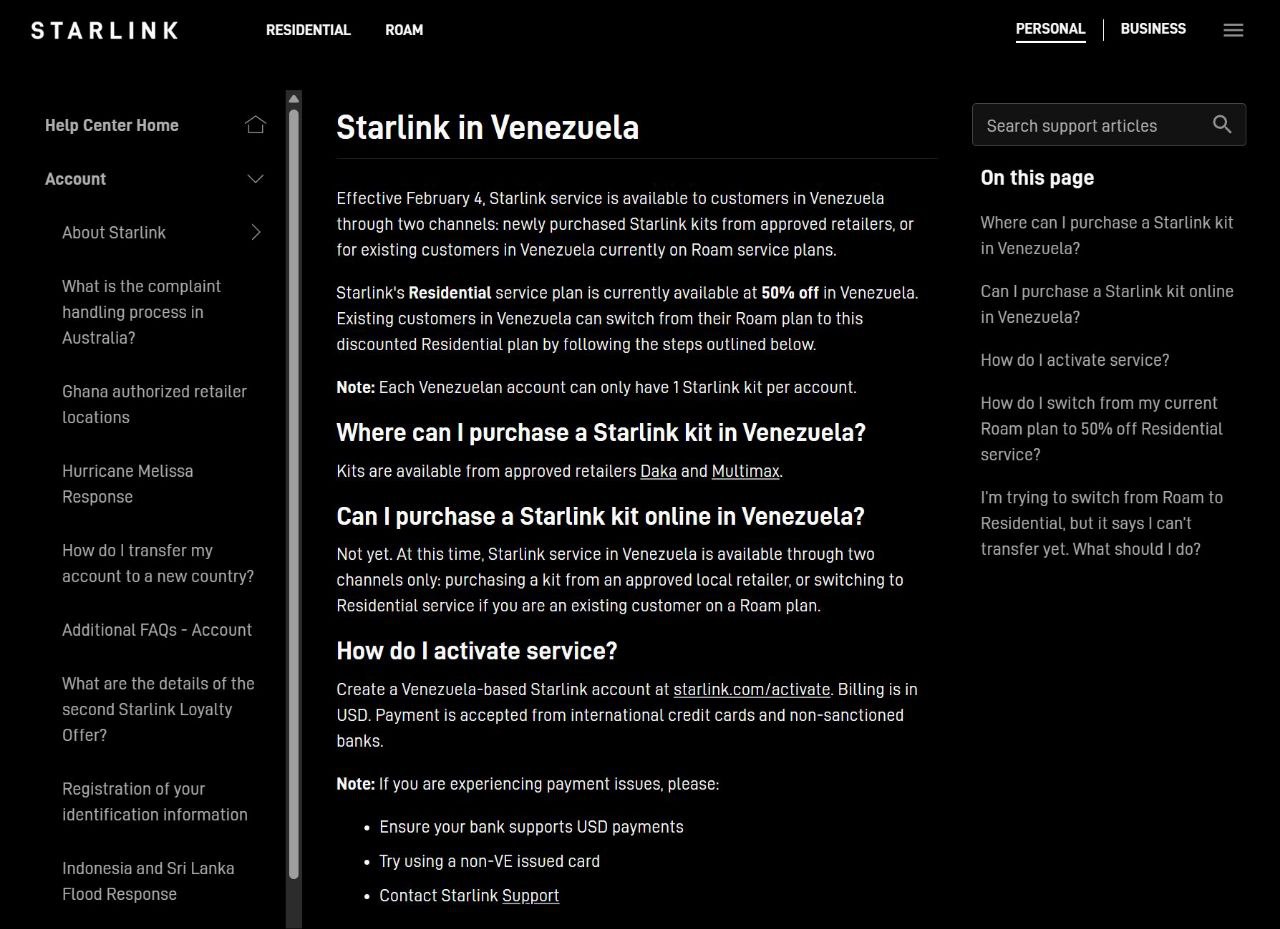
Task: Open the hamburger menu icon
Action: [1233, 30]
